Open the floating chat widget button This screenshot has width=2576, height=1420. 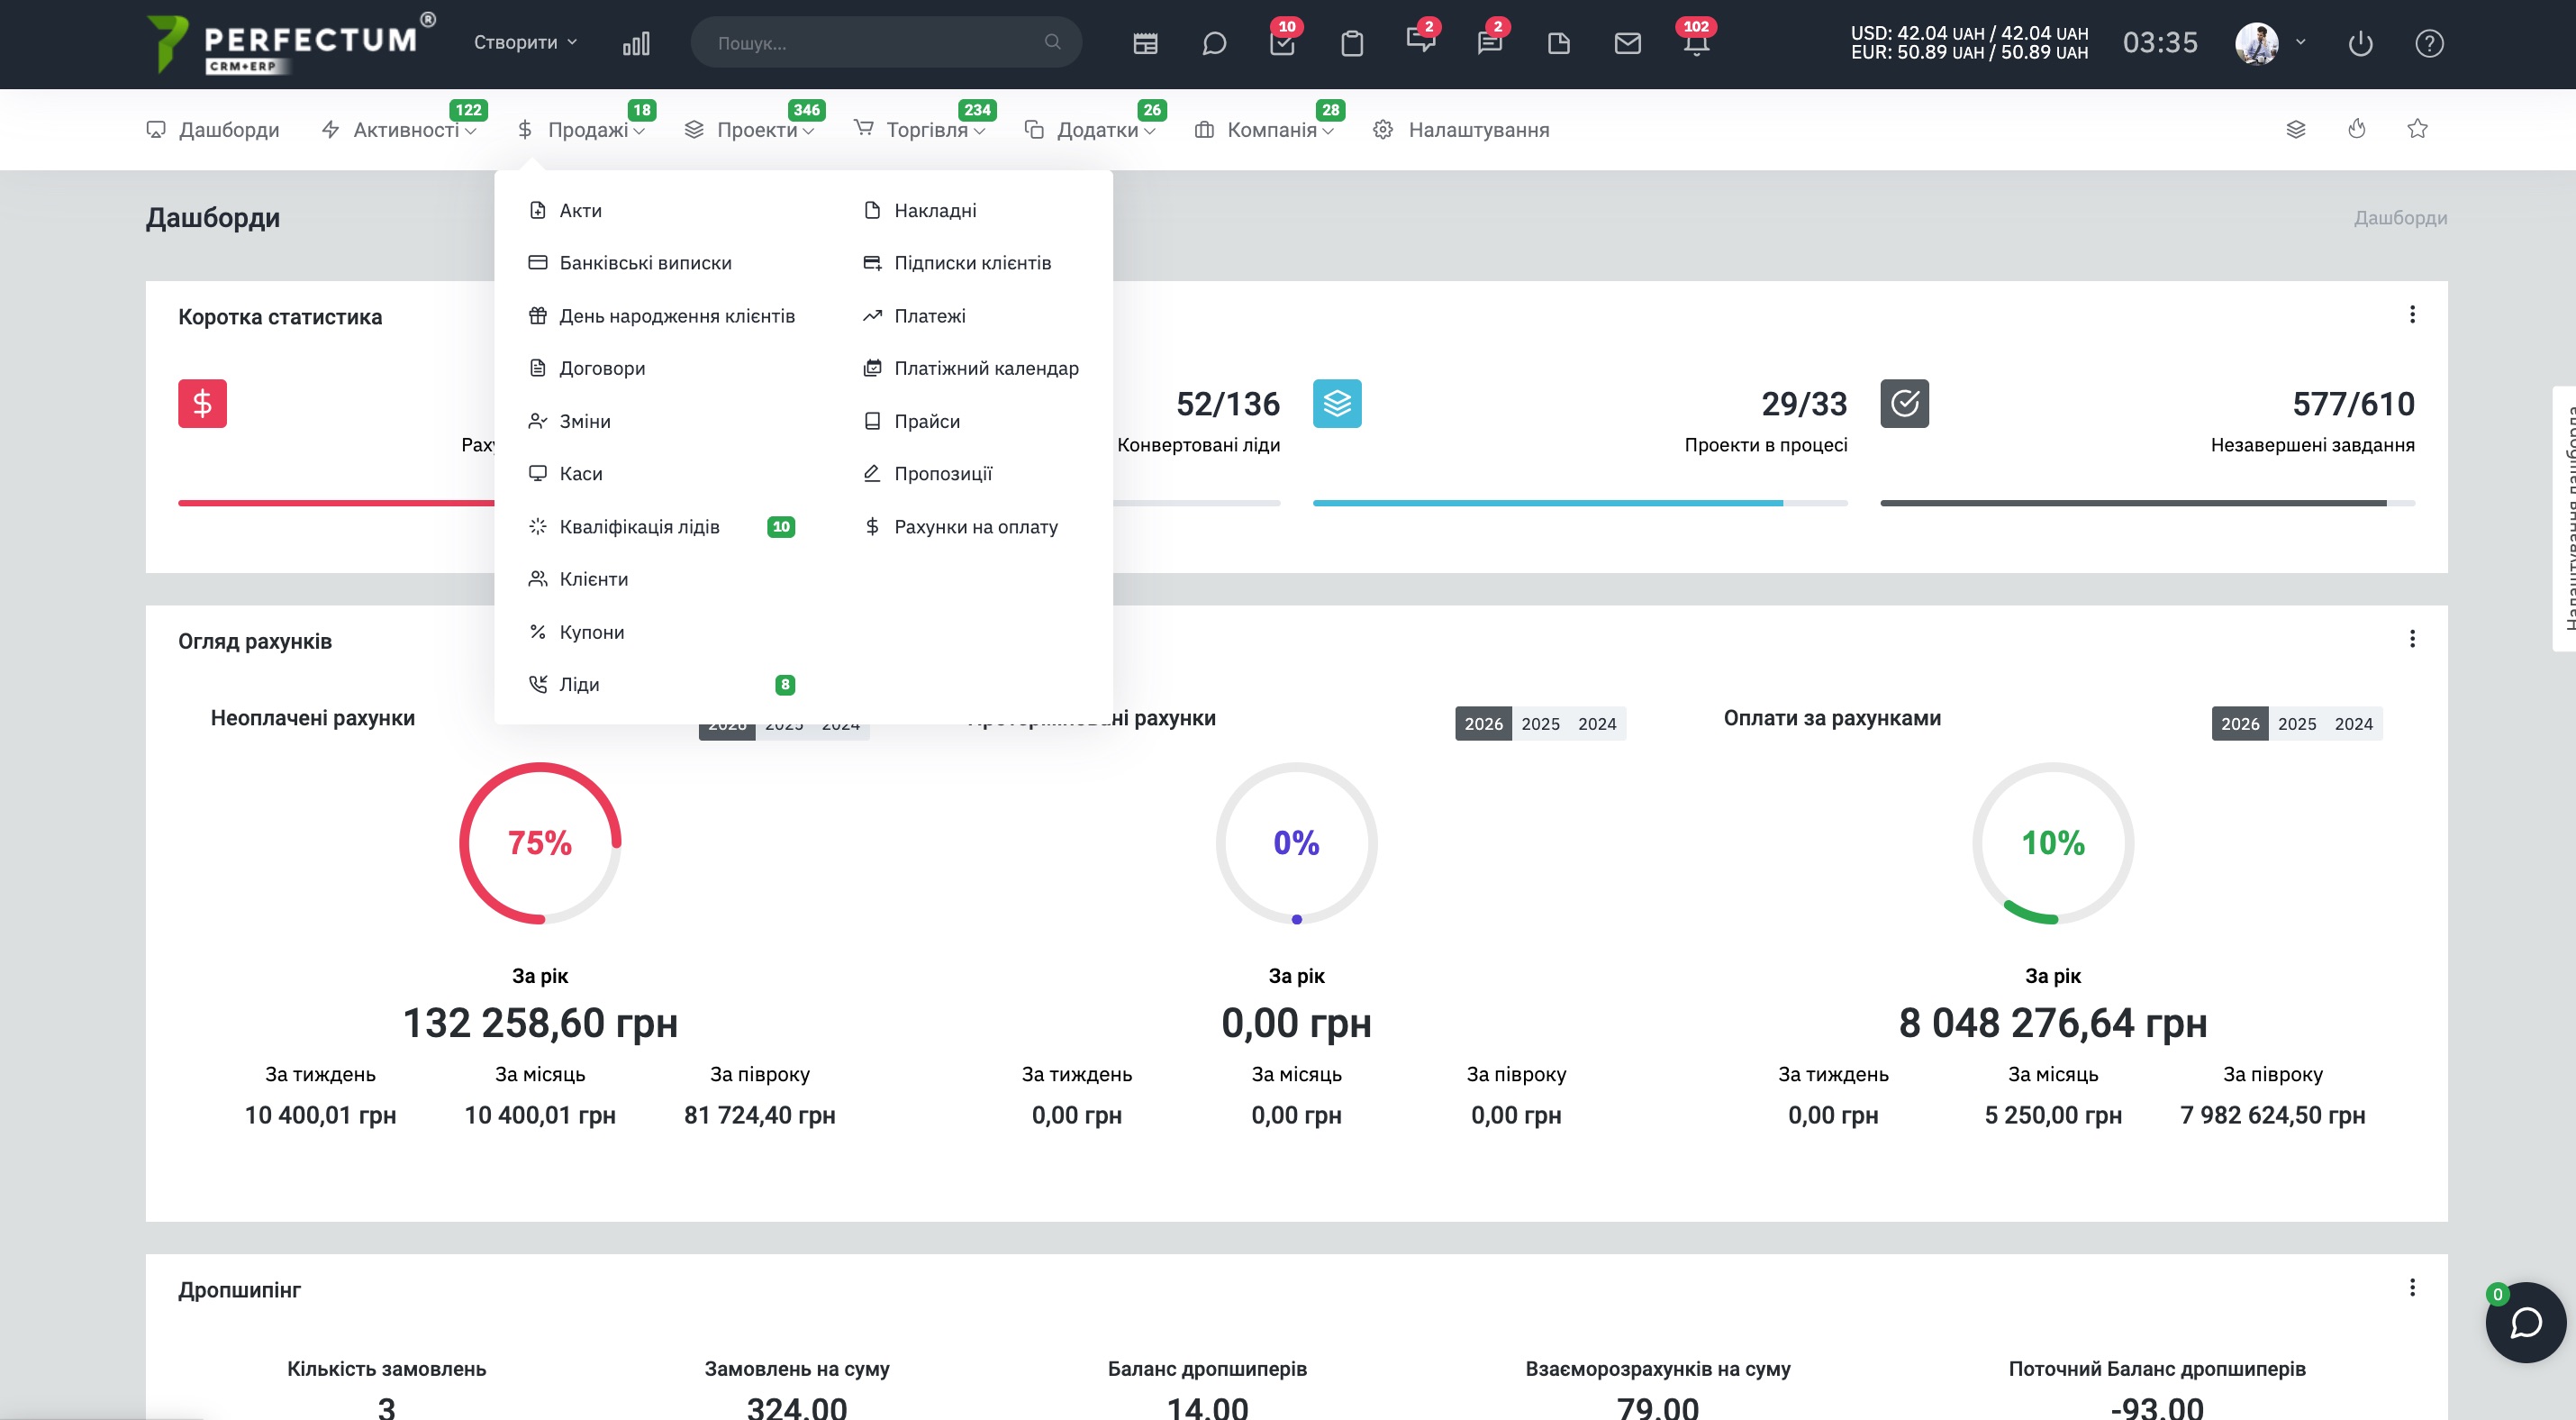(x=2526, y=1322)
